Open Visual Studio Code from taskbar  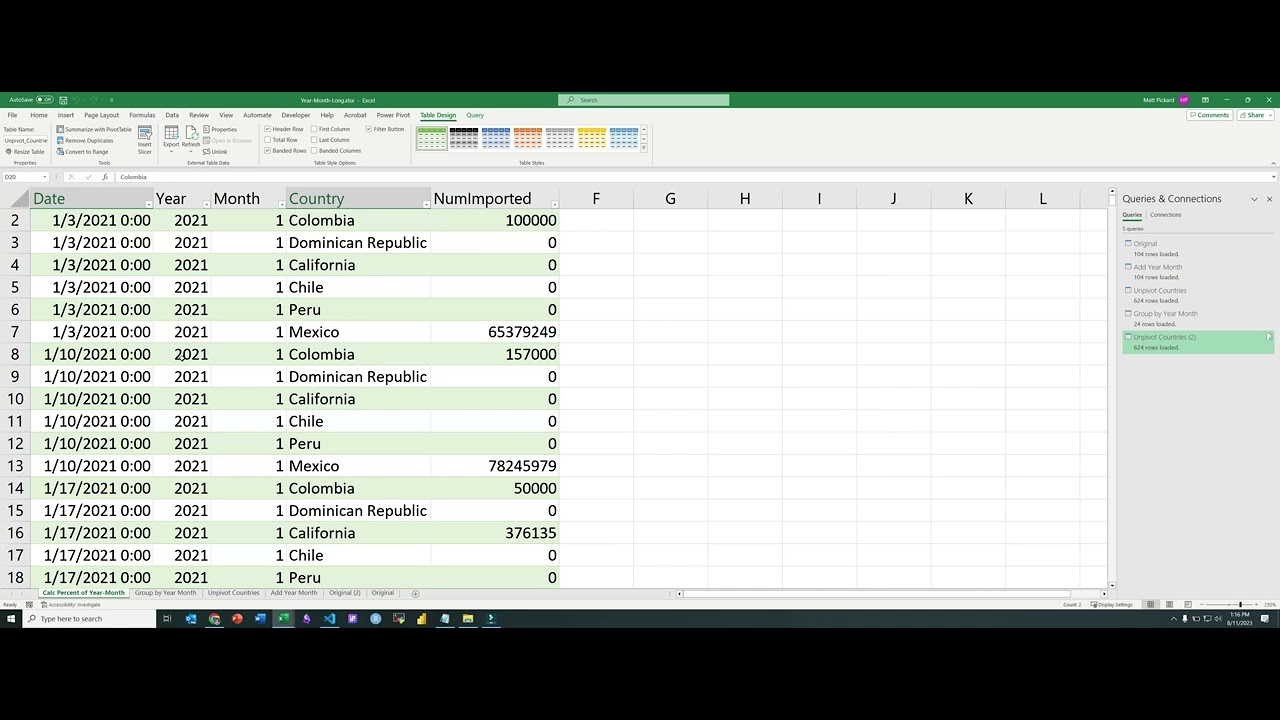[329, 619]
